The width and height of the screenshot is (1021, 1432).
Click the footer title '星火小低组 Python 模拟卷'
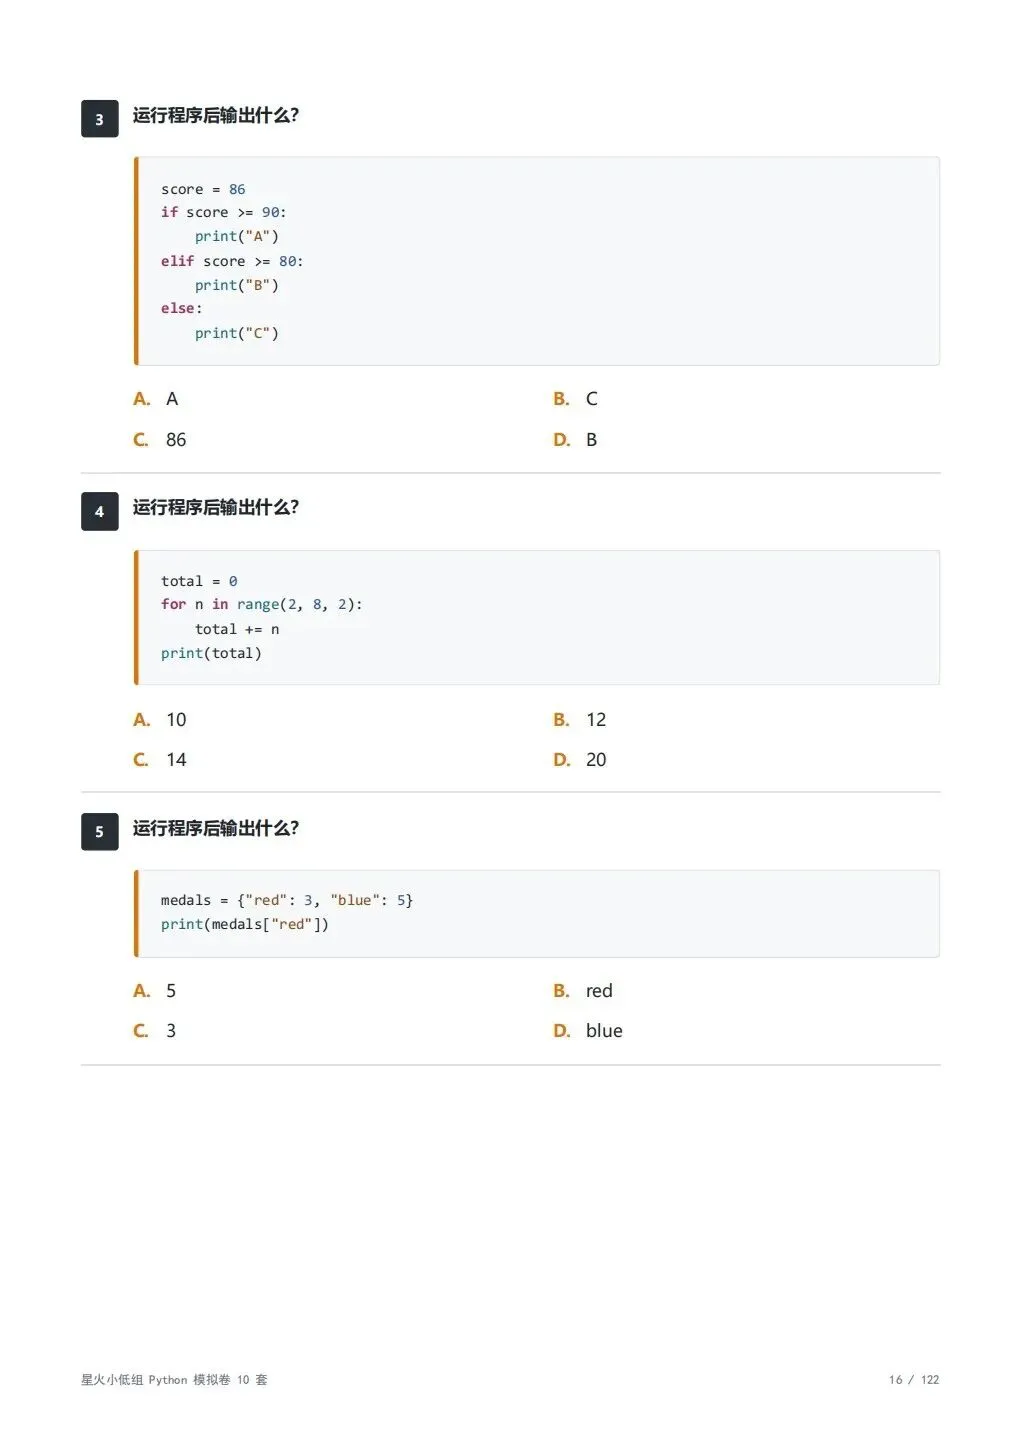click(156, 1379)
